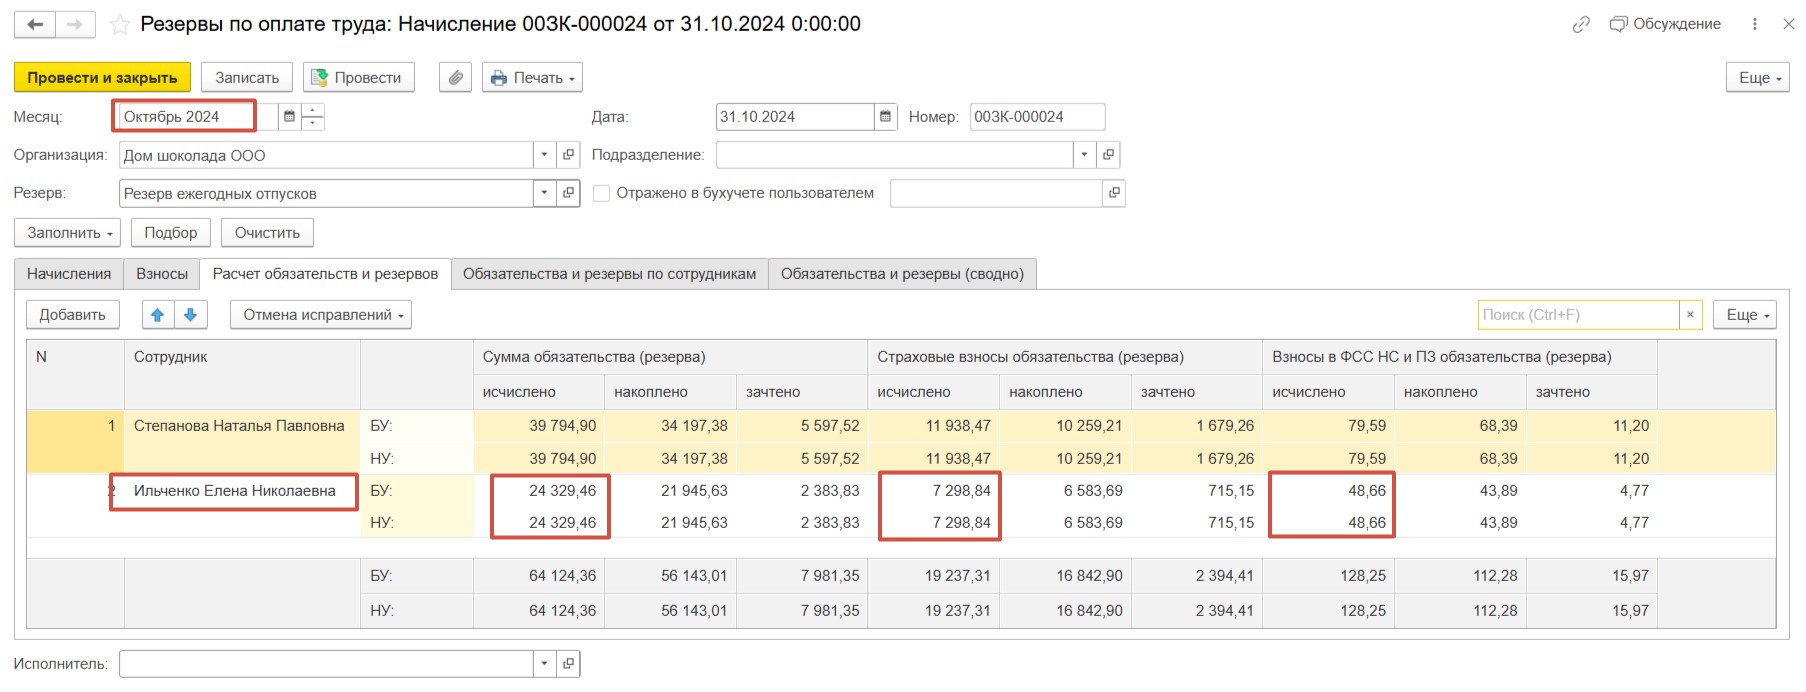Open Organization record with open-form icon
The height and width of the screenshot is (692, 1806).
[x=568, y=155]
